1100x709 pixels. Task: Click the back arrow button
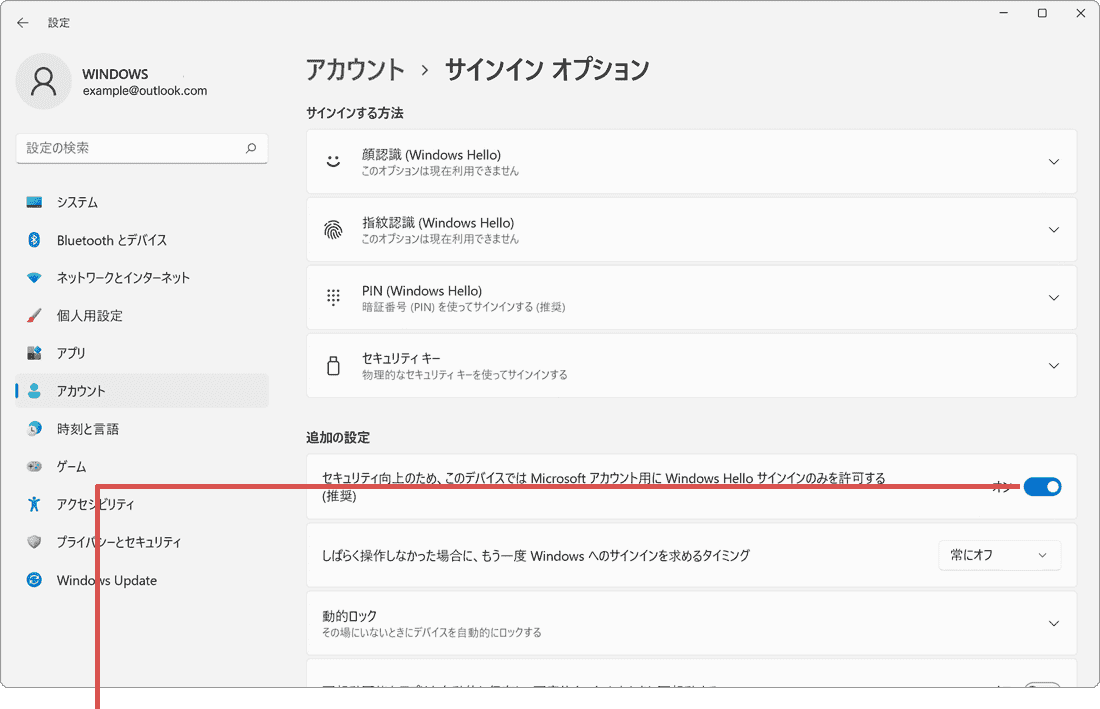pos(22,22)
